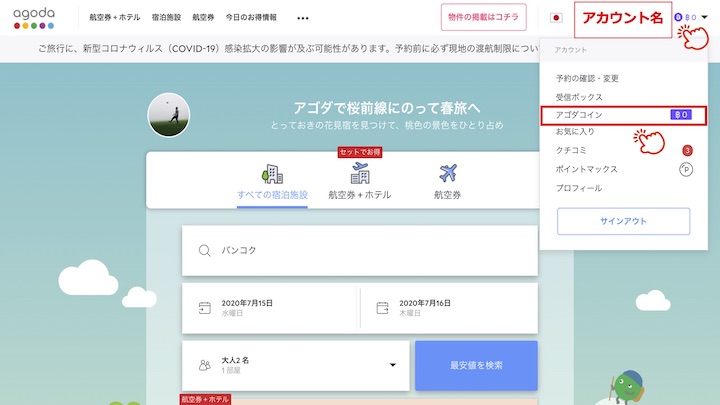Open the 宿泊施設 top menu item
Viewport: 720px width, 405px height.
(x=166, y=17)
